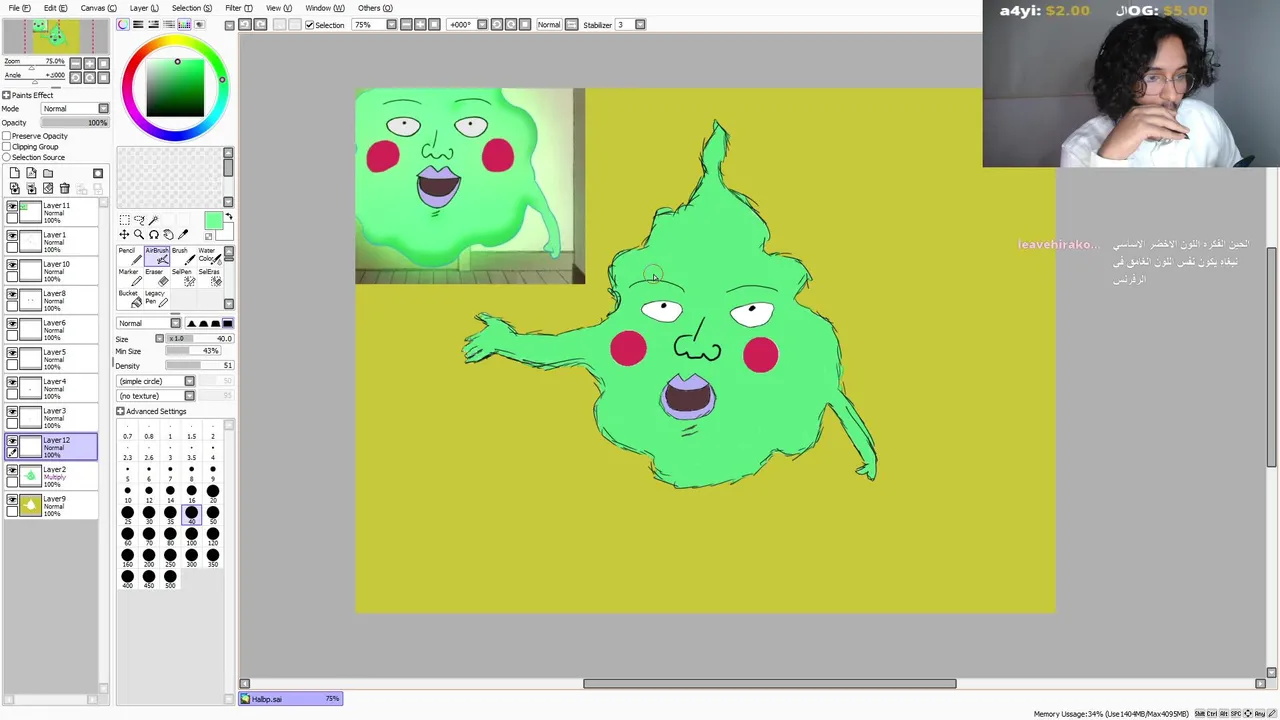Open the Canvas menu
1280x720 pixels.
98,8
